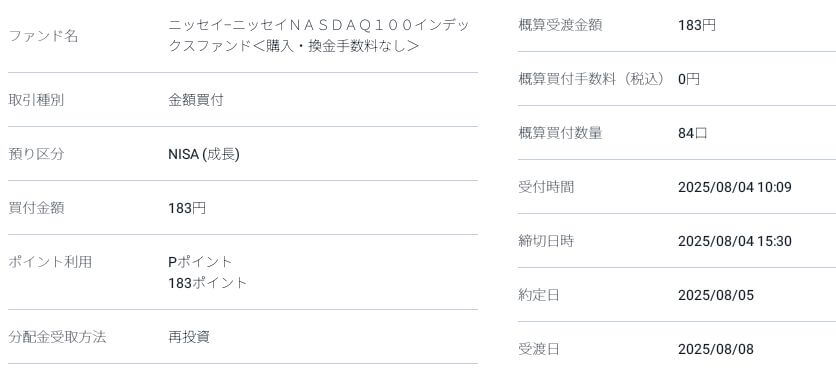Select the 金額買付 transaction type value

tap(196, 100)
